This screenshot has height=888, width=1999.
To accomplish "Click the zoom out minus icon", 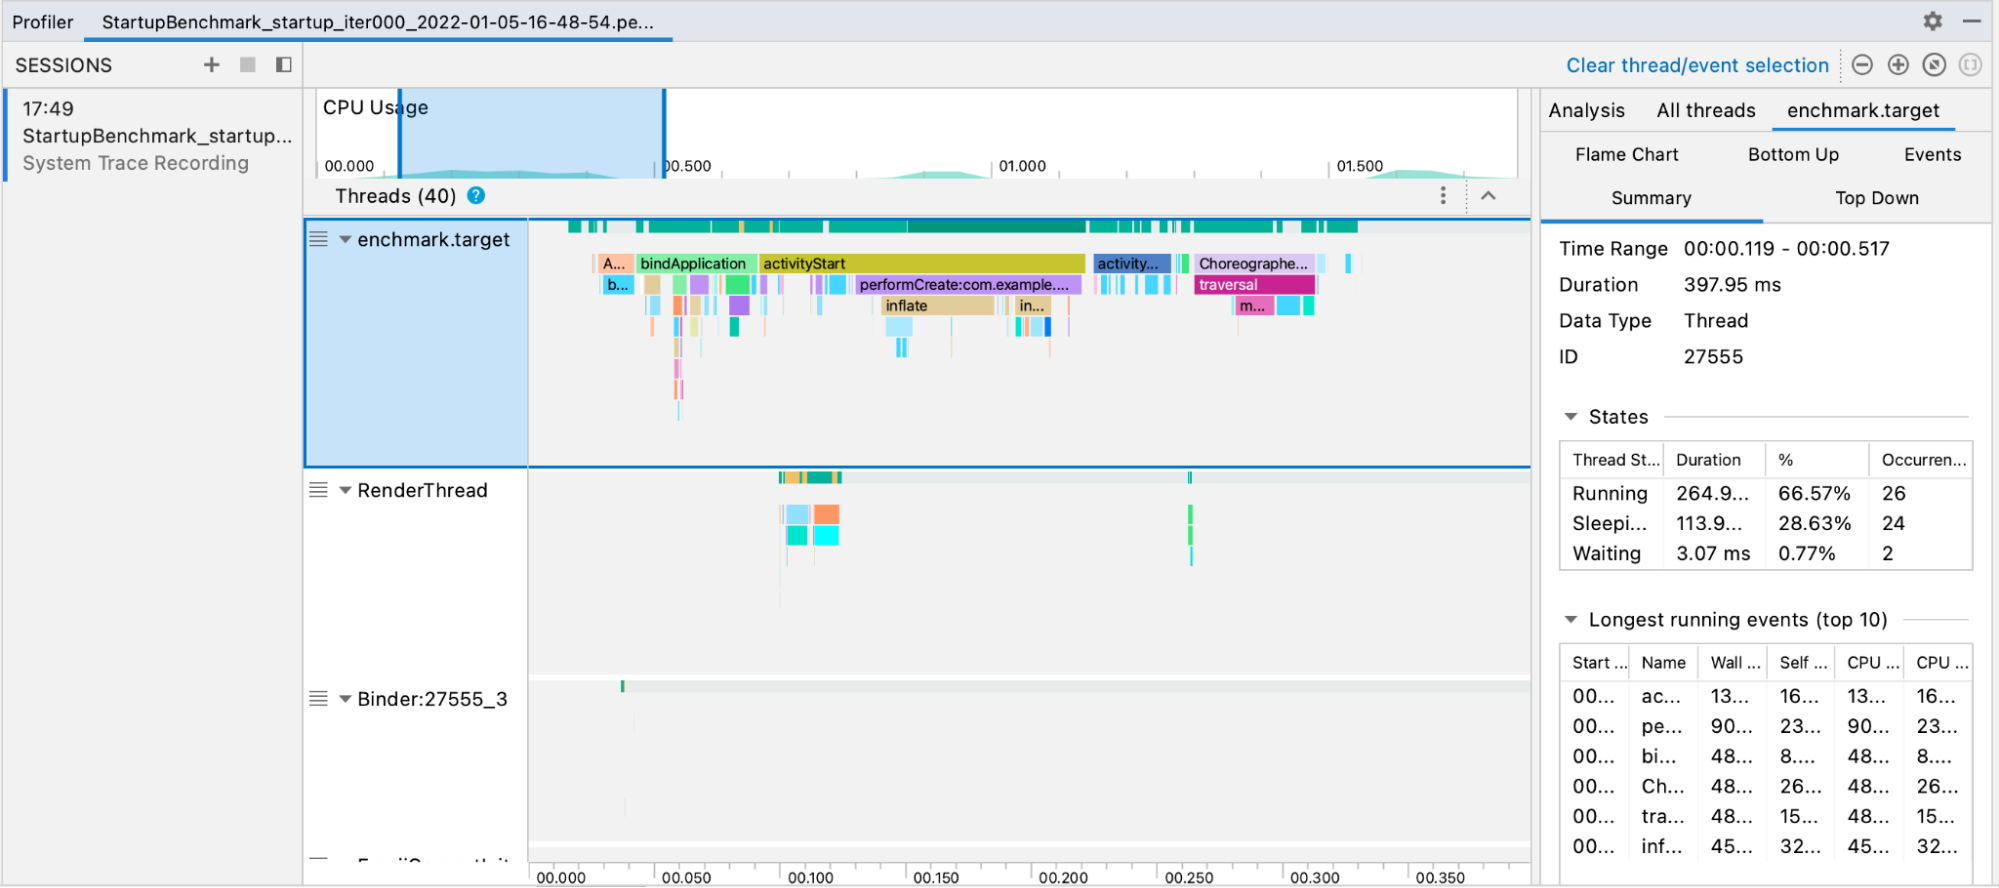I will 1862,65.
